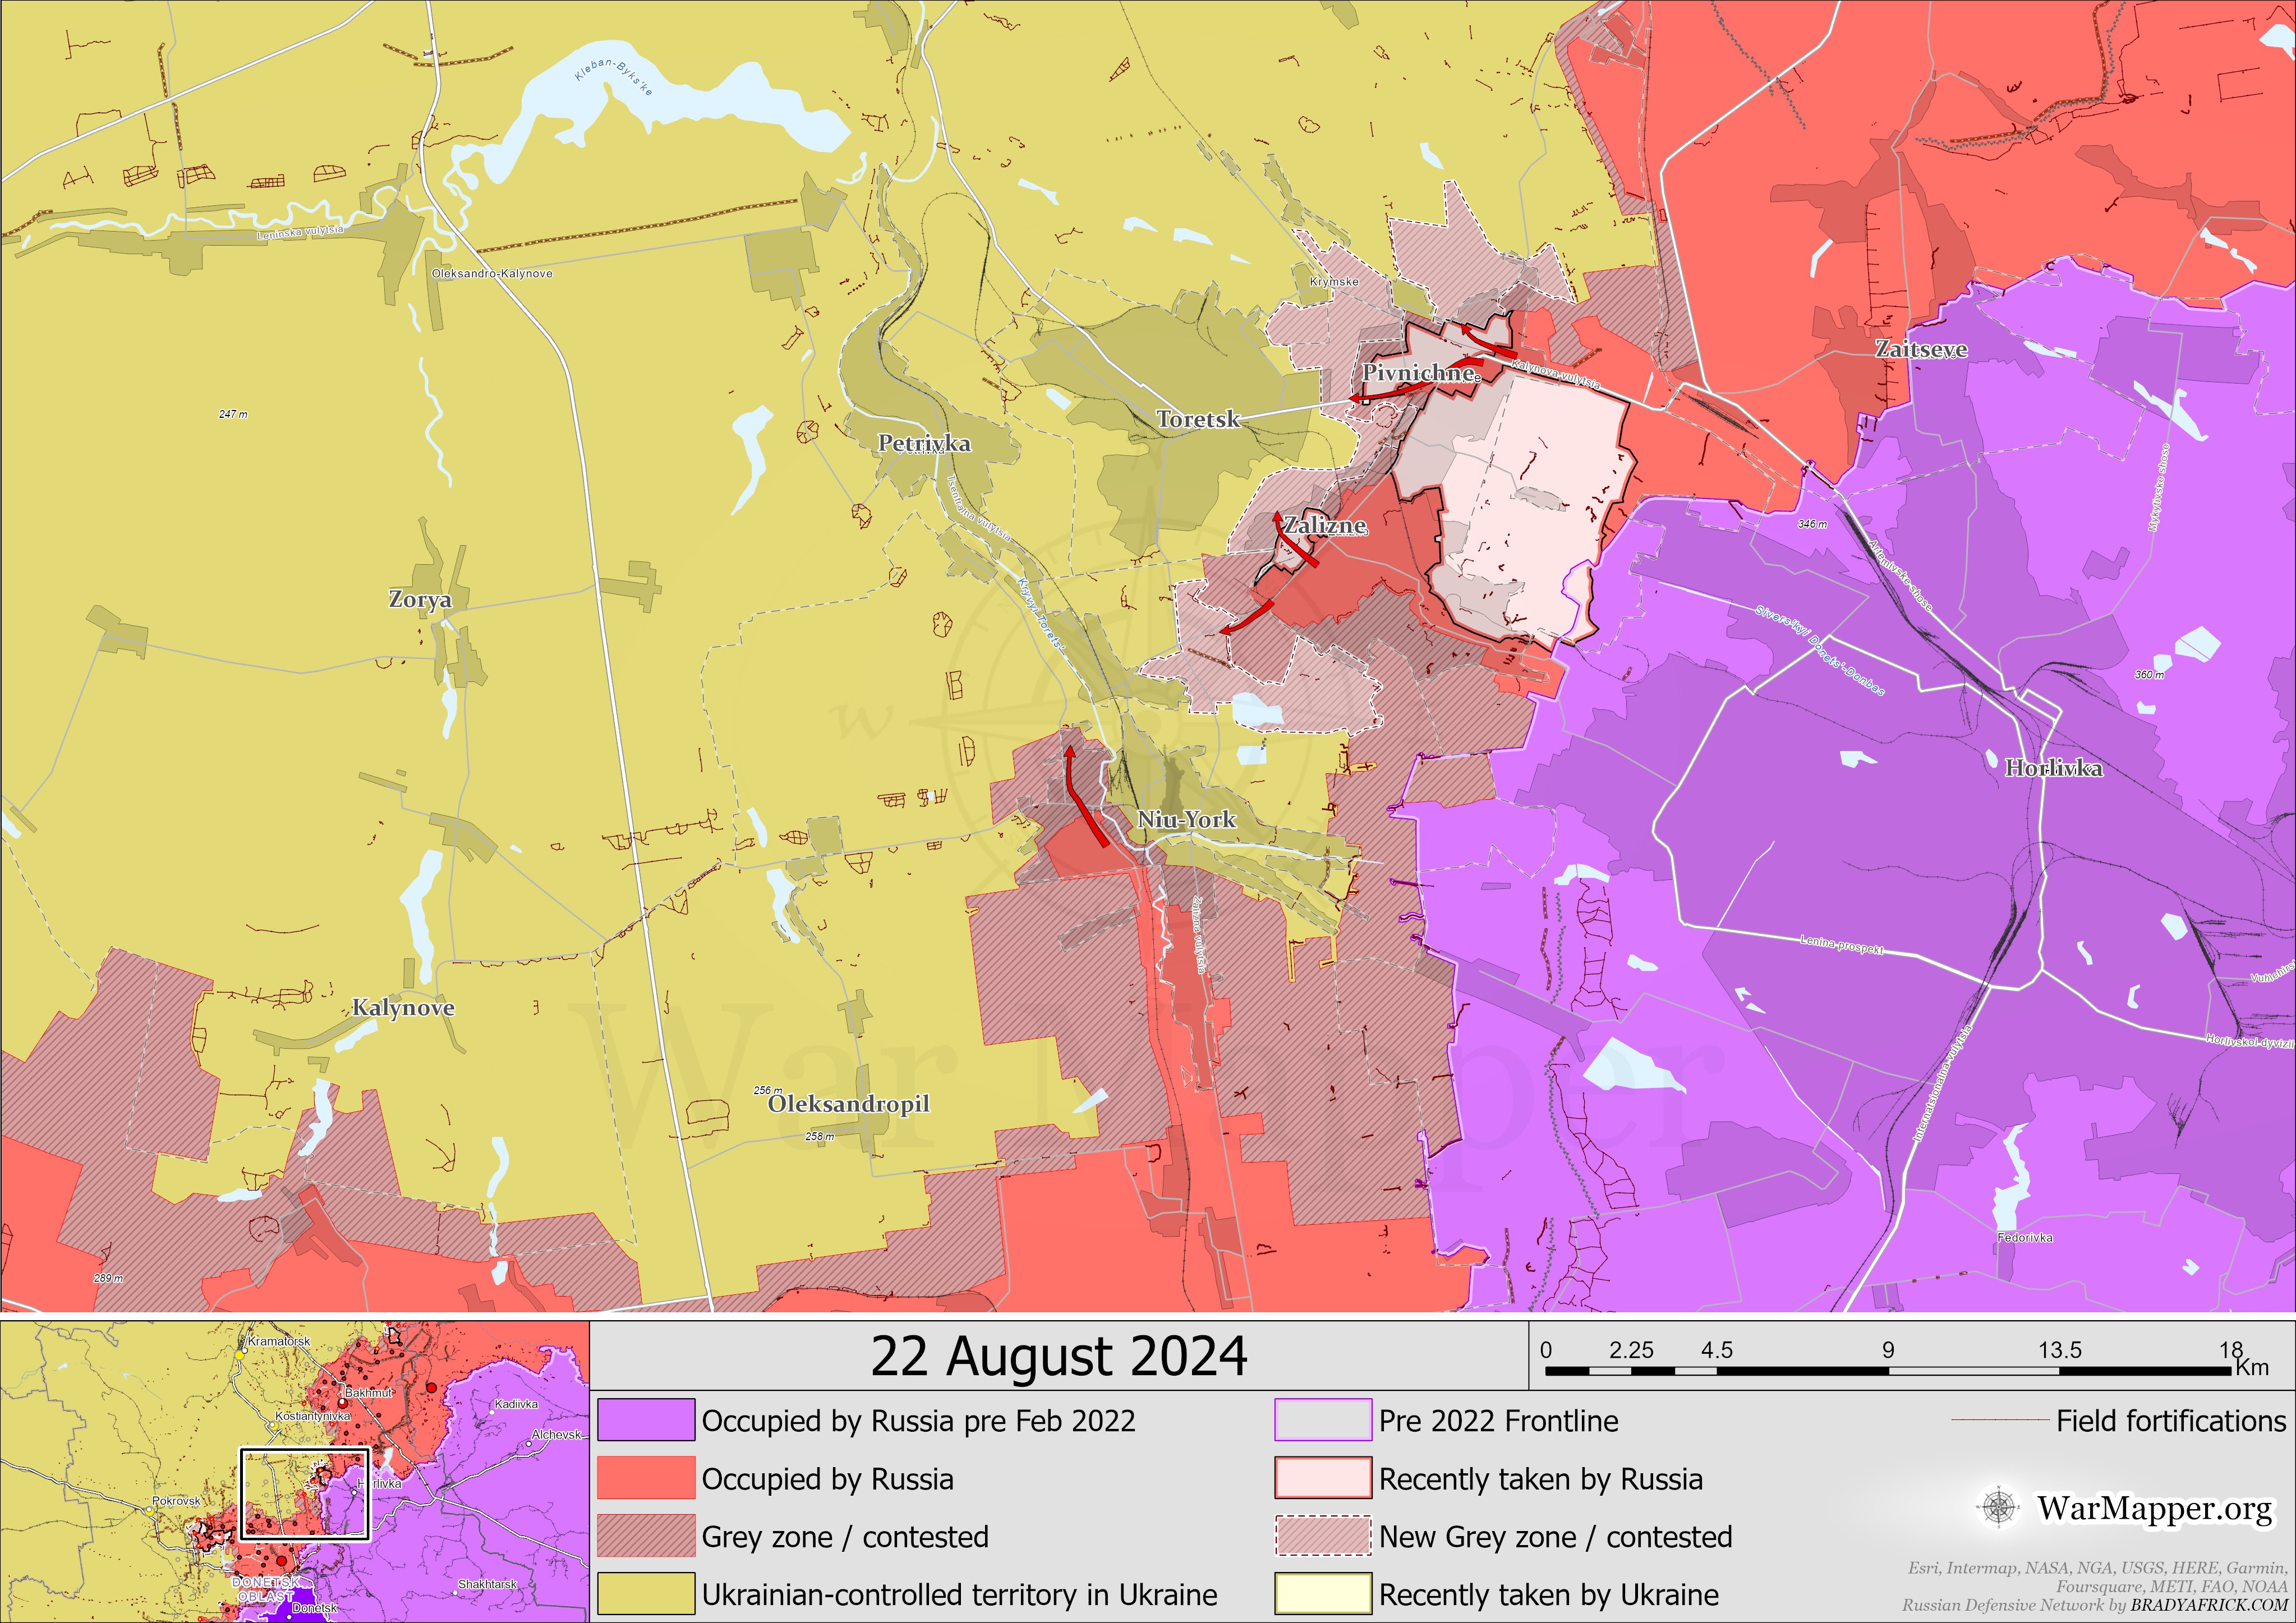Click the WarMapper compass logo icon
This screenshot has height=1623, width=2296.
click(x=1999, y=1508)
